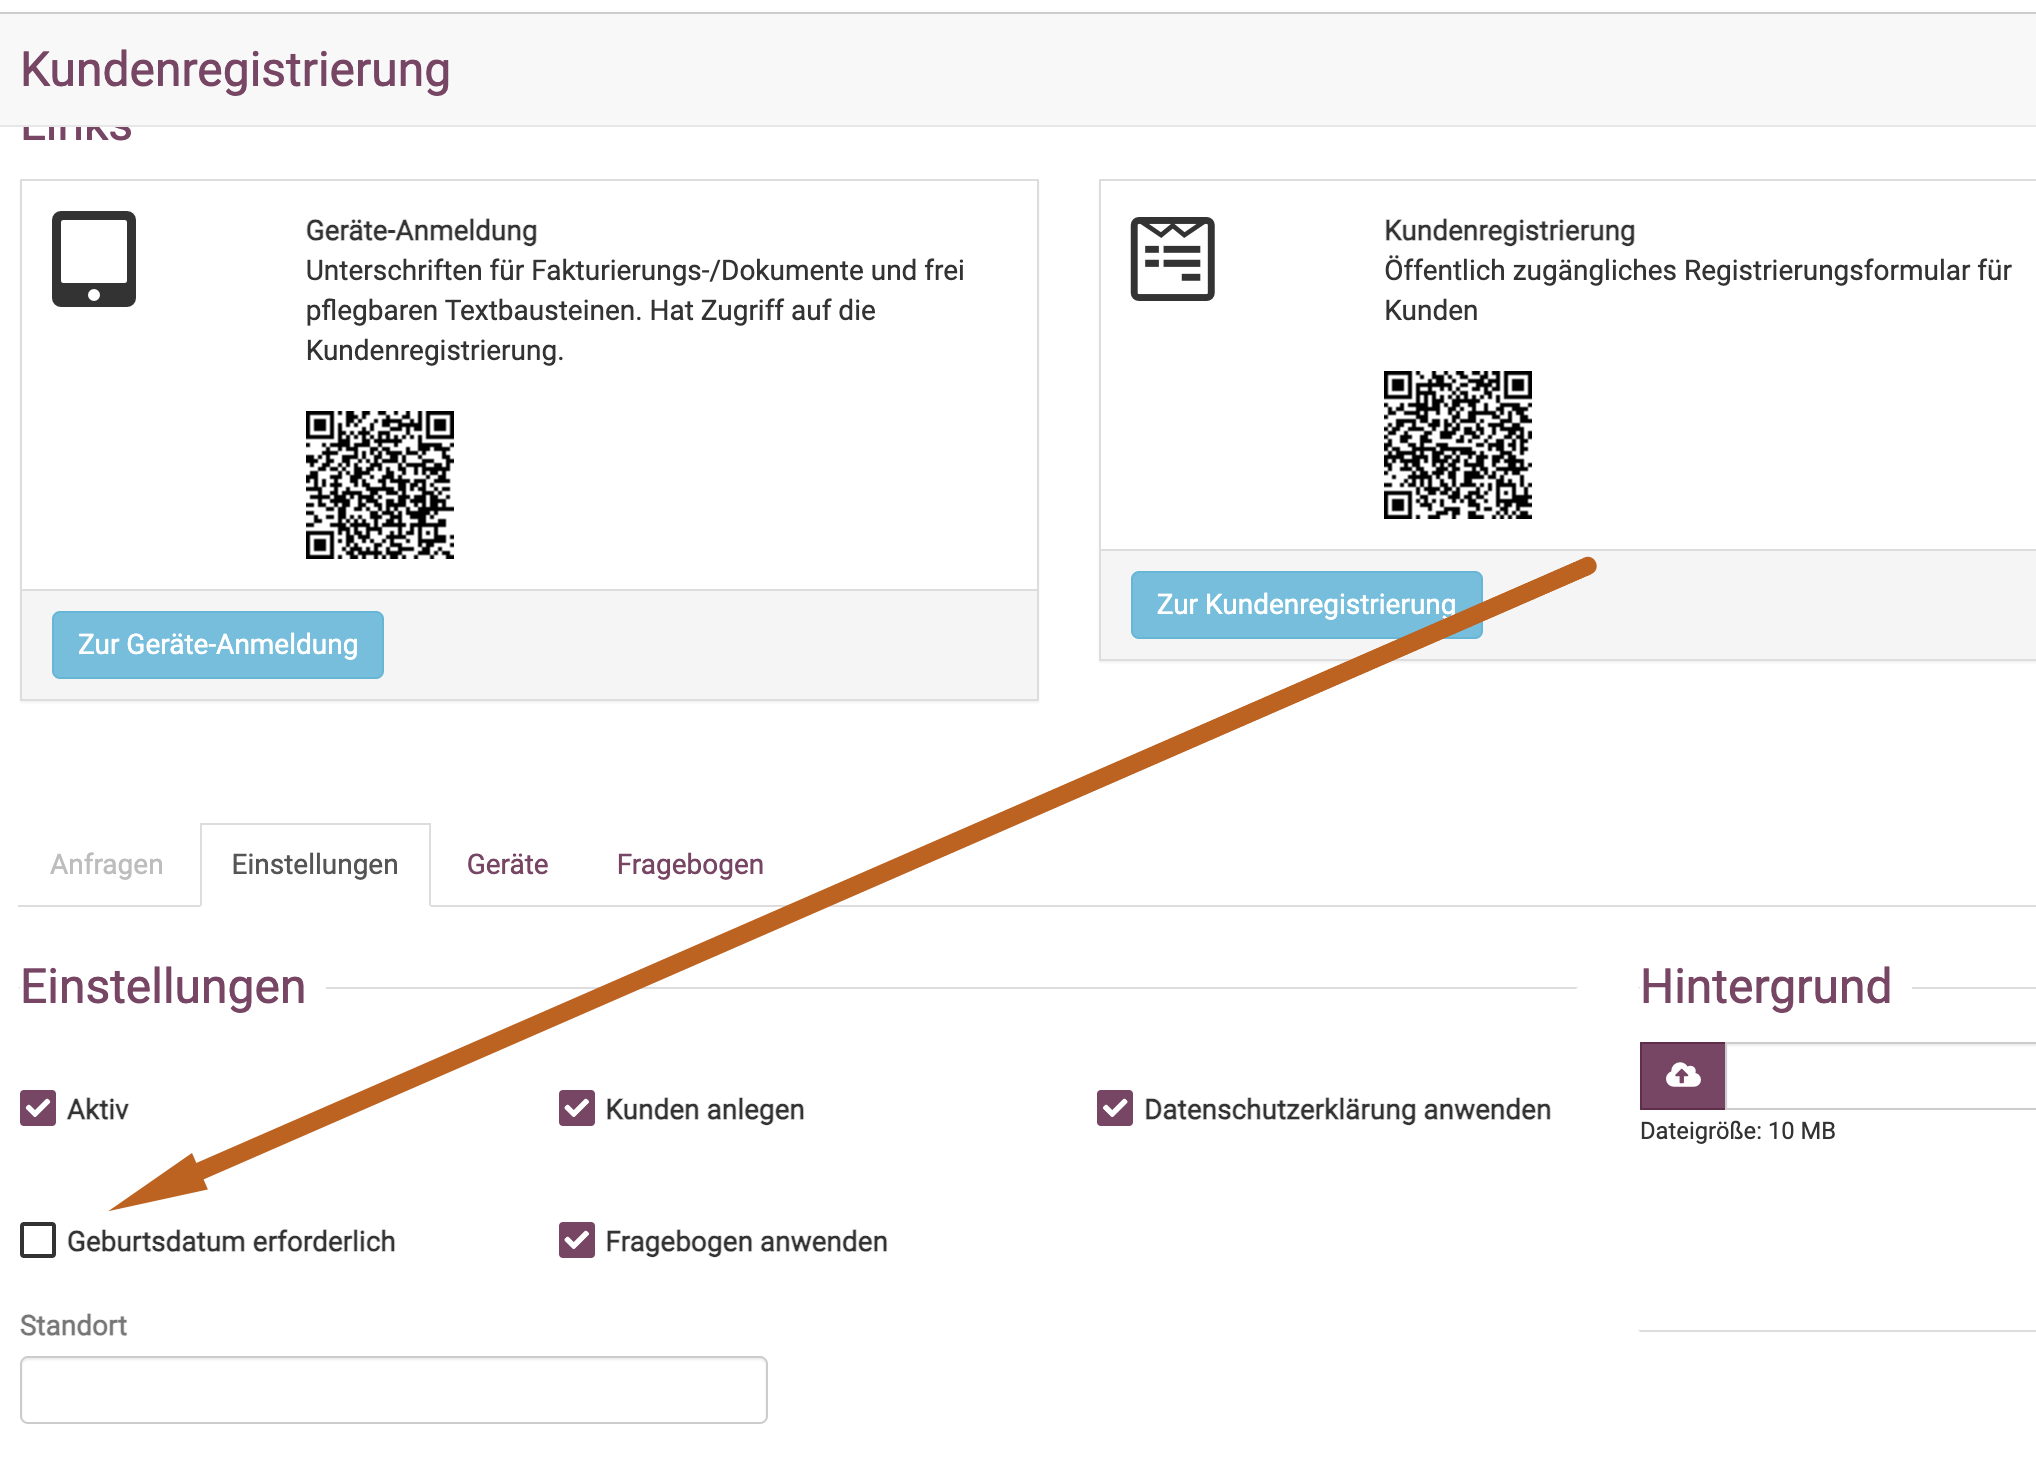Screen dimensions: 2036x1478
Task: Click the Geräte-Anmeldung QR code
Action: click(x=380, y=485)
